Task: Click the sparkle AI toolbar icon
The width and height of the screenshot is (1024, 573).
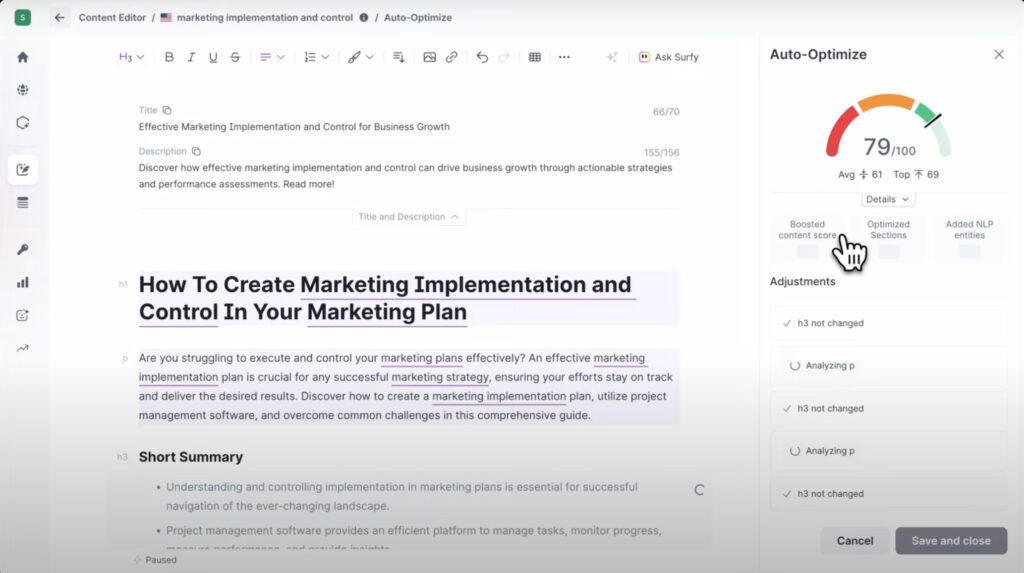Action: click(x=612, y=57)
